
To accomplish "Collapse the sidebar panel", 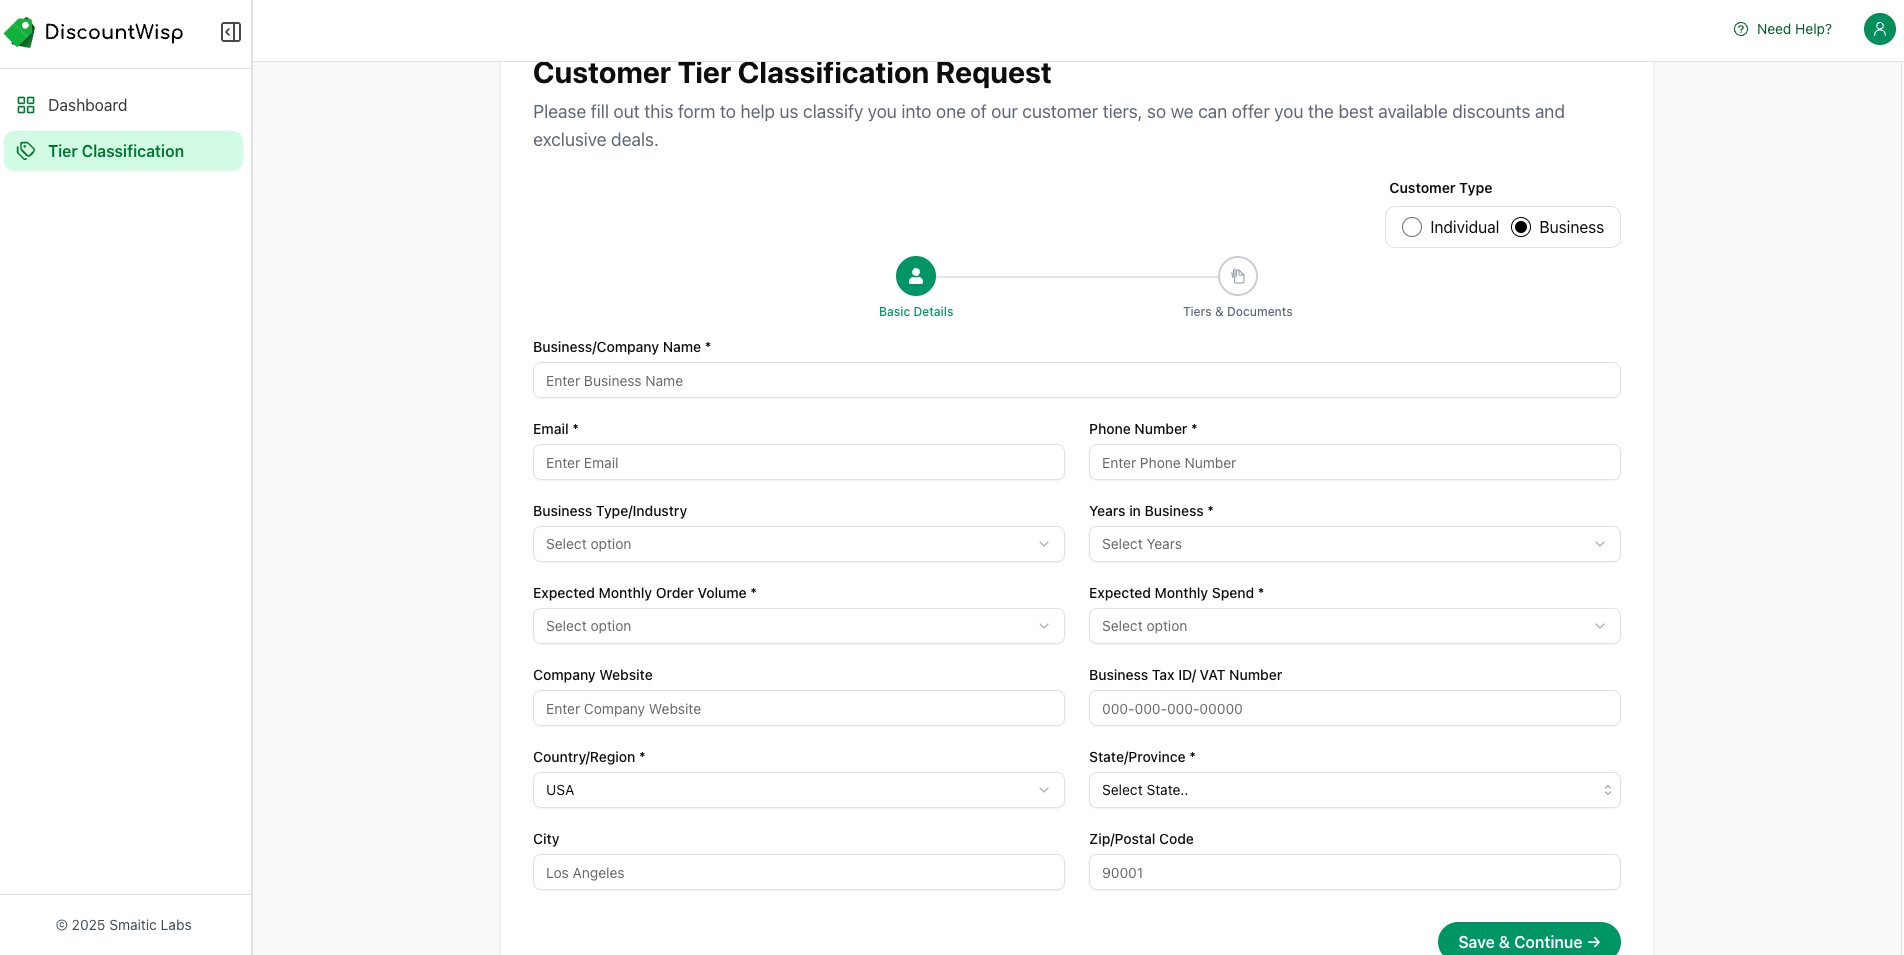I will 231,32.
